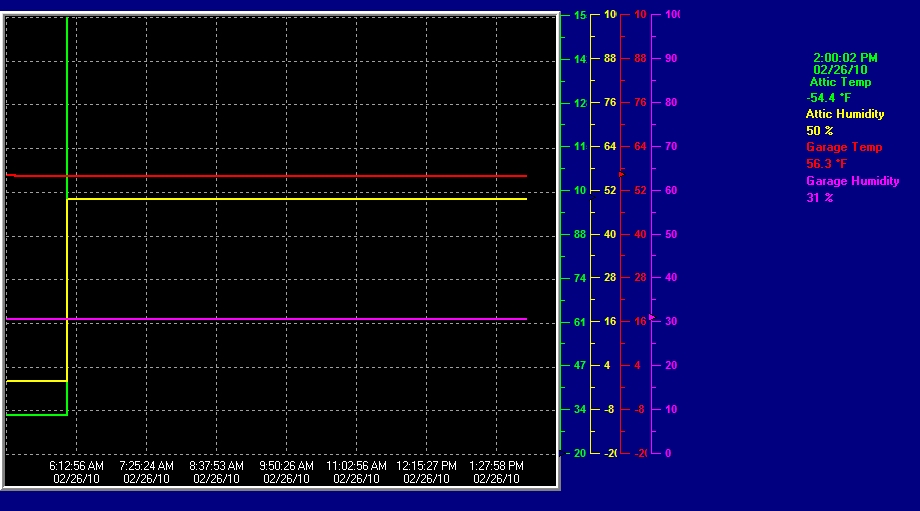This screenshot has width=920, height=511.
Task: Select the Garage Humidity legend label
Action: [852, 181]
